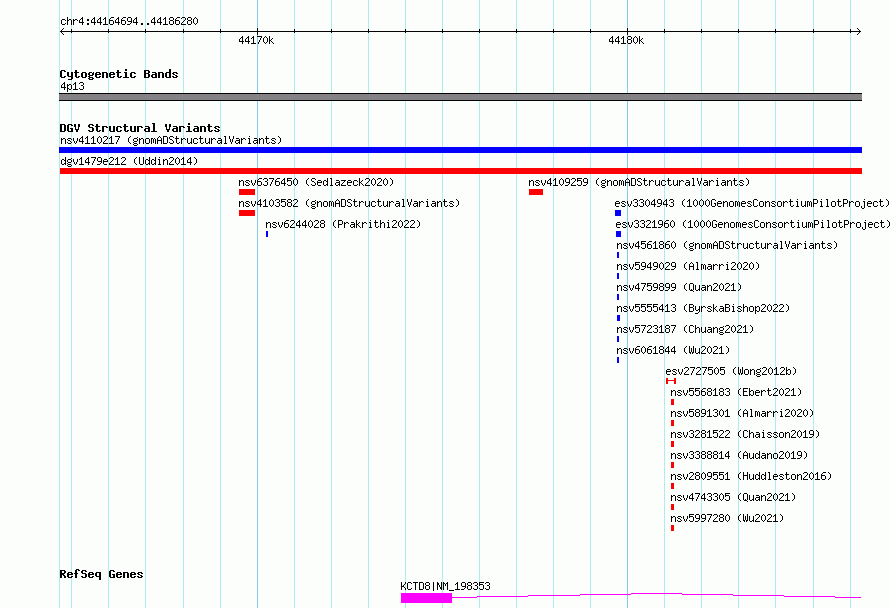Click the RefSeq Genes track title
This screenshot has width=890, height=608.
click(x=101, y=574)
